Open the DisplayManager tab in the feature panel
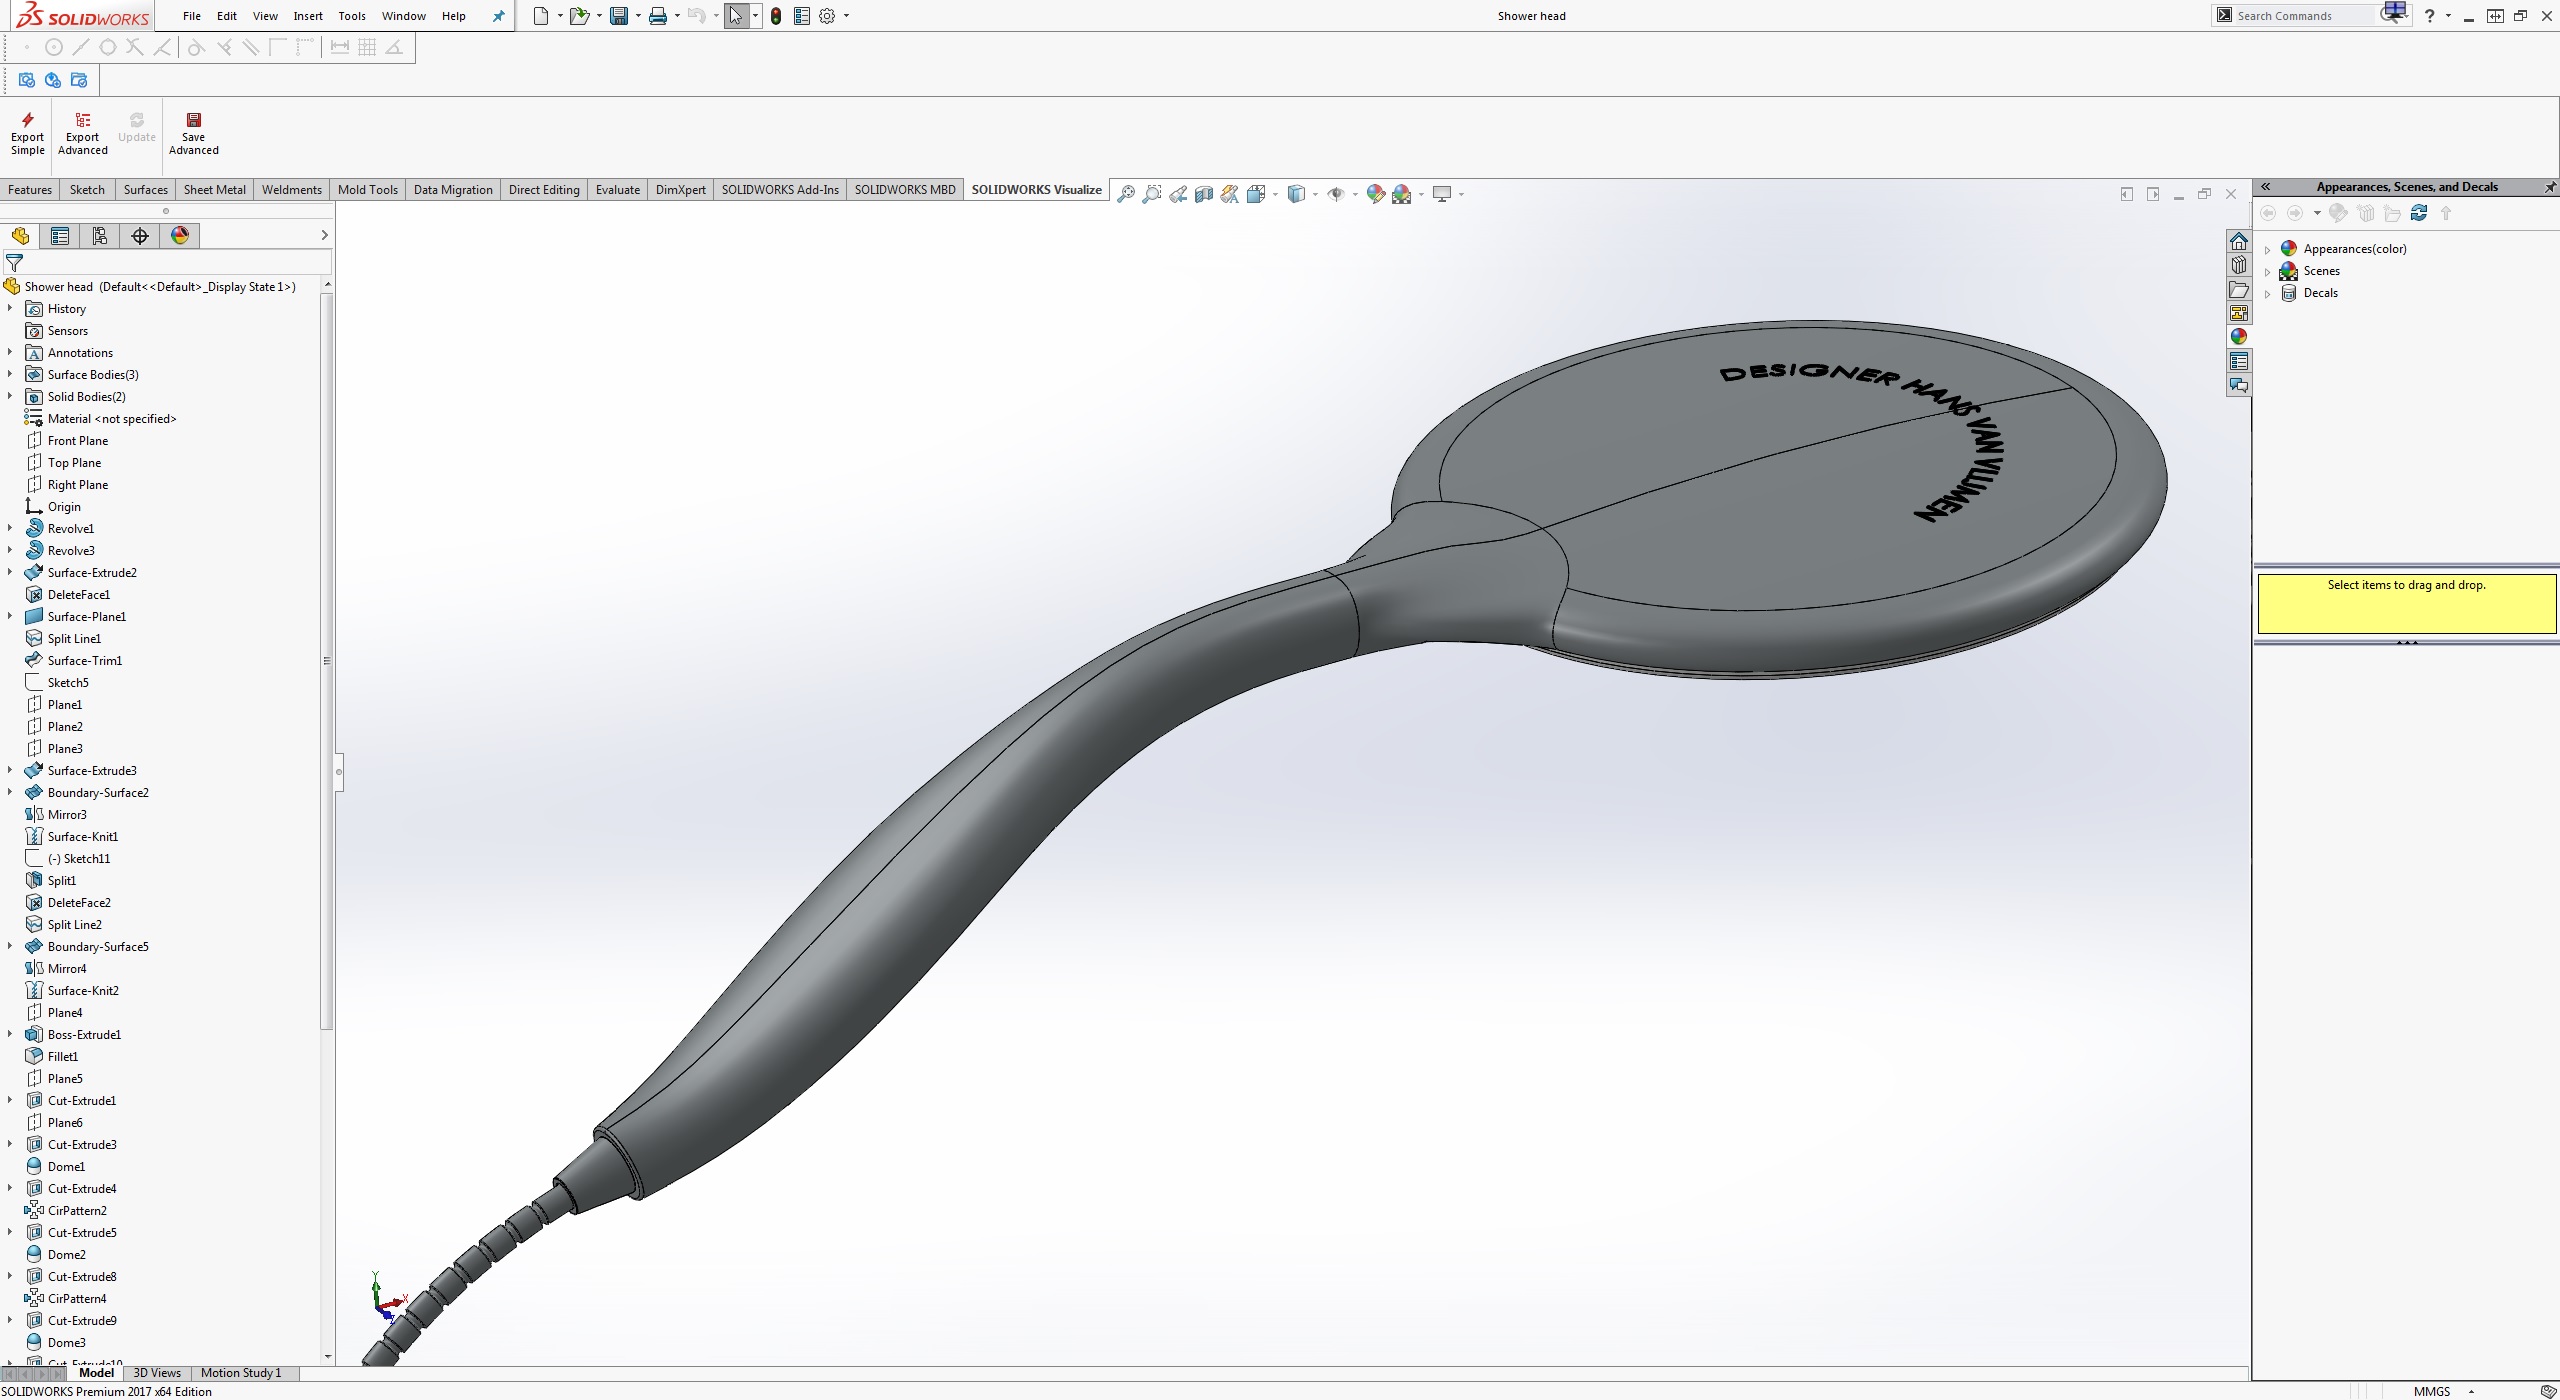2560x1400 pixels. pyautogui.click(x=180, y=236)
